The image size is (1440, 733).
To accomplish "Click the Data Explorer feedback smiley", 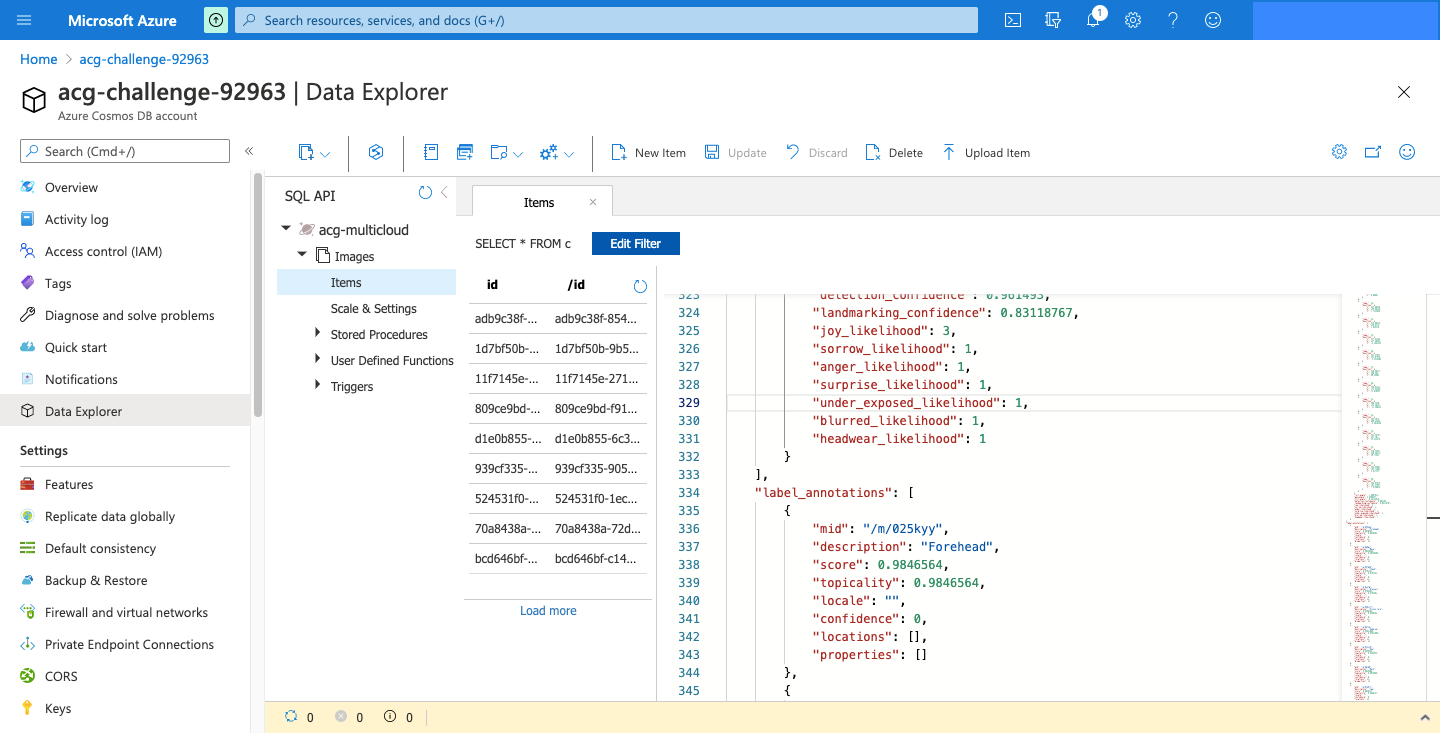I will tap(1407, 152).
